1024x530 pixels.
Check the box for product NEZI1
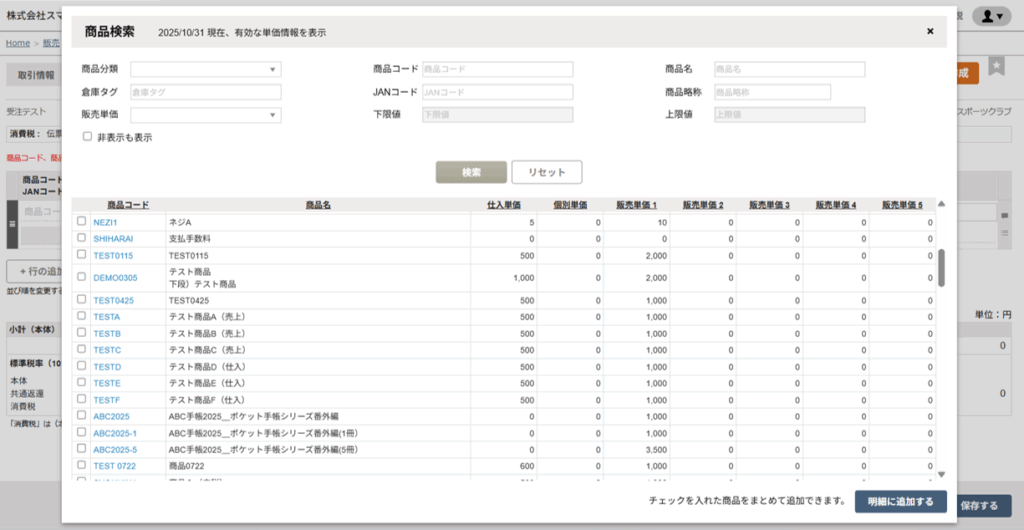[82, 222]
